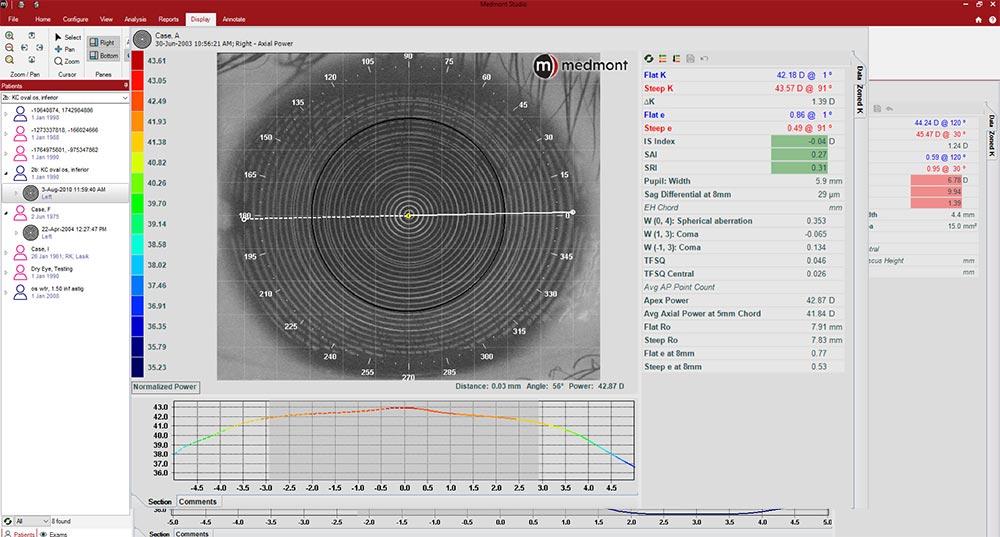This screenshot has width=1000, height=537.
Task: Choose the Zoom cursor tool
Action: 67,61
